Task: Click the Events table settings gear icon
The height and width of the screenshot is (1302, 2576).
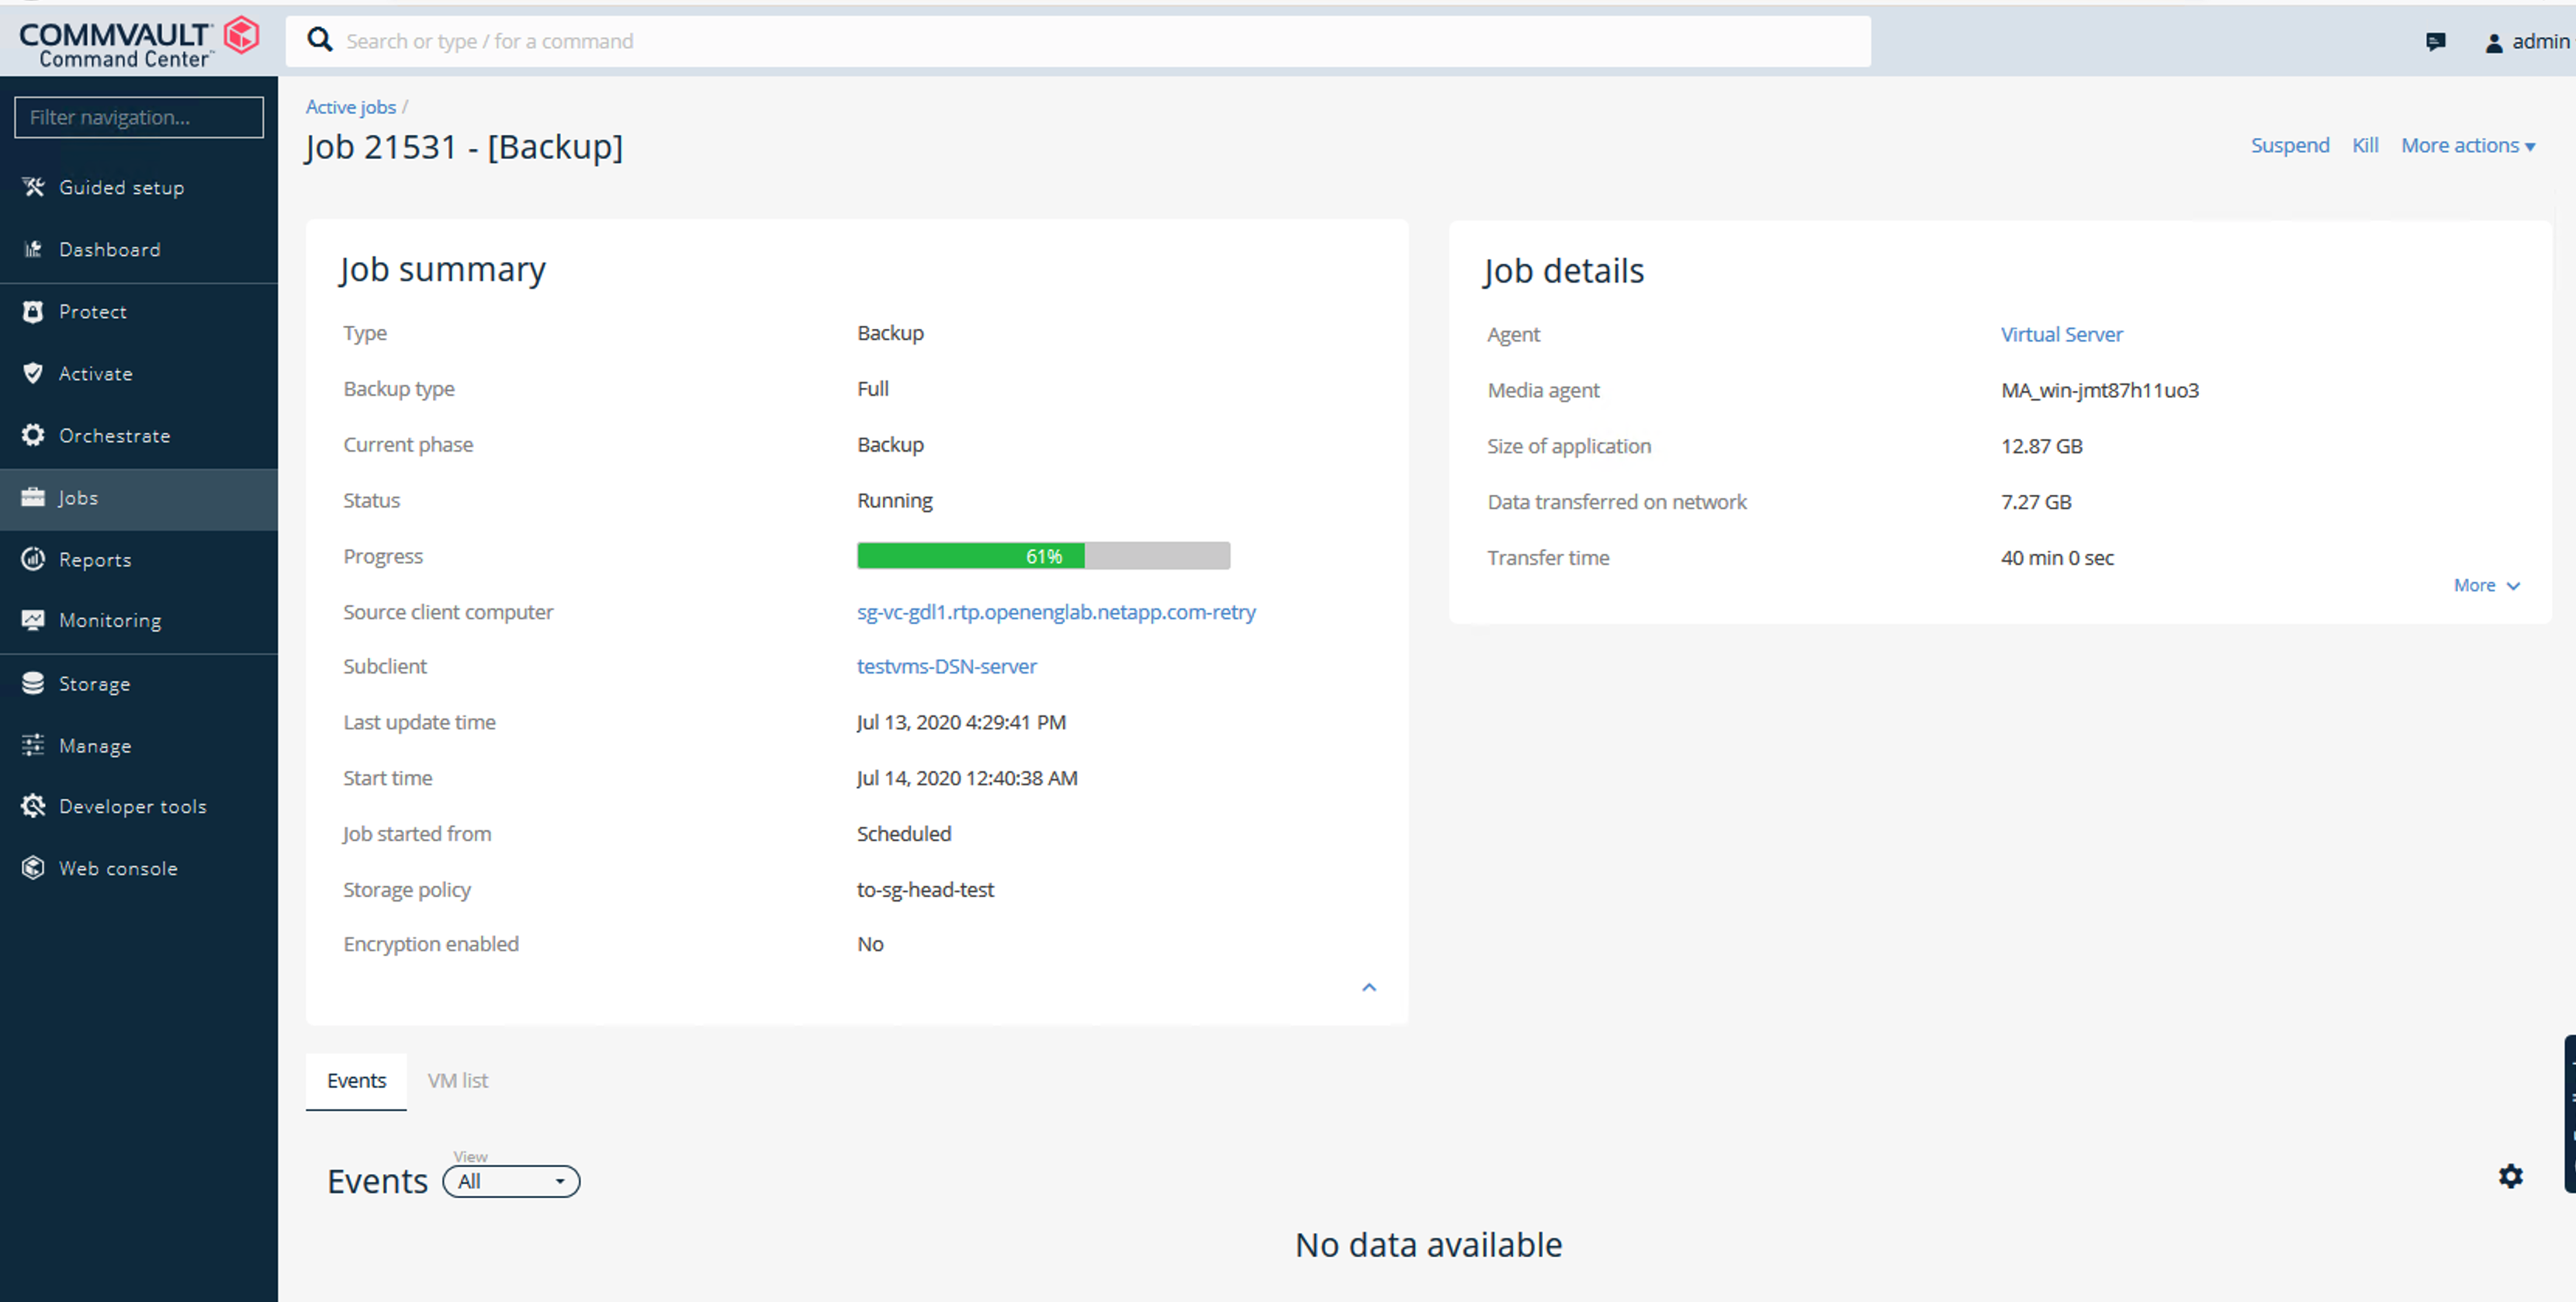Action: click(2510, 1176)
